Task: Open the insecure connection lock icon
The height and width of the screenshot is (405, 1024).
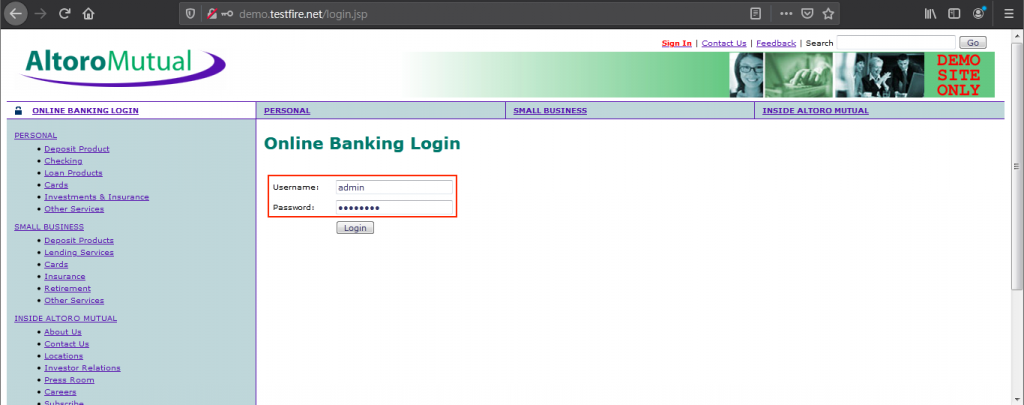Action: 212,14
